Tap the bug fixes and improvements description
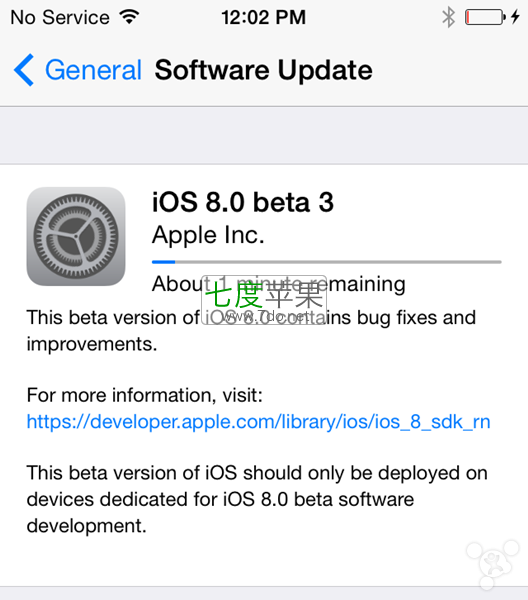This screenshot has width=528, height=600. [x=251, y=331]
